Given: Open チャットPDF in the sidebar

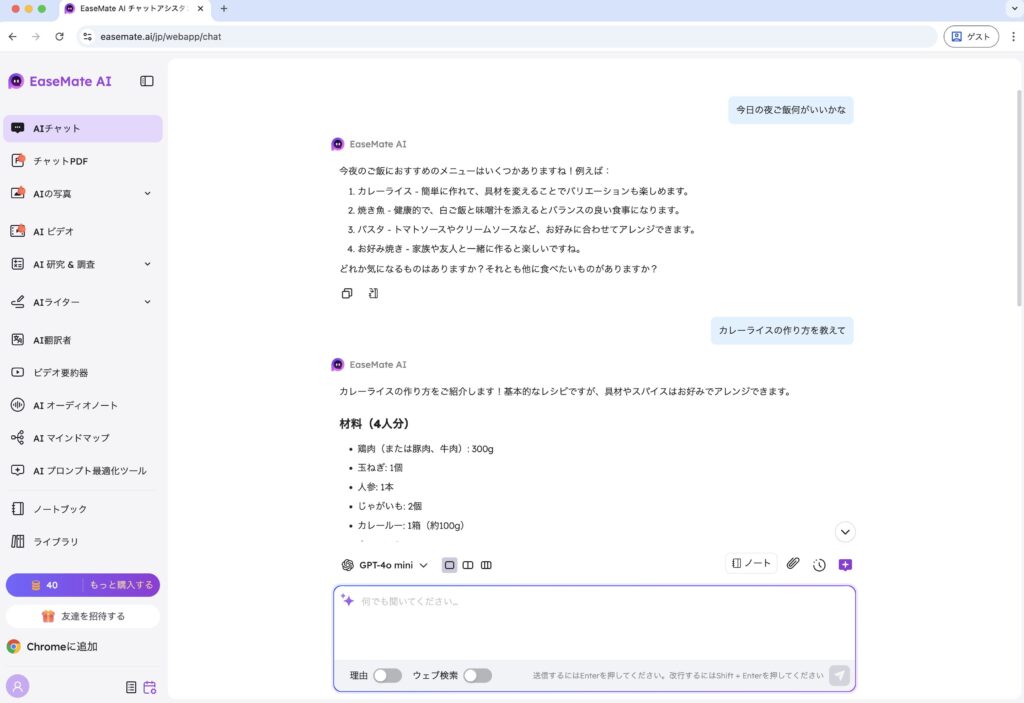Looking at the screenshot, I should pos(60,161).
